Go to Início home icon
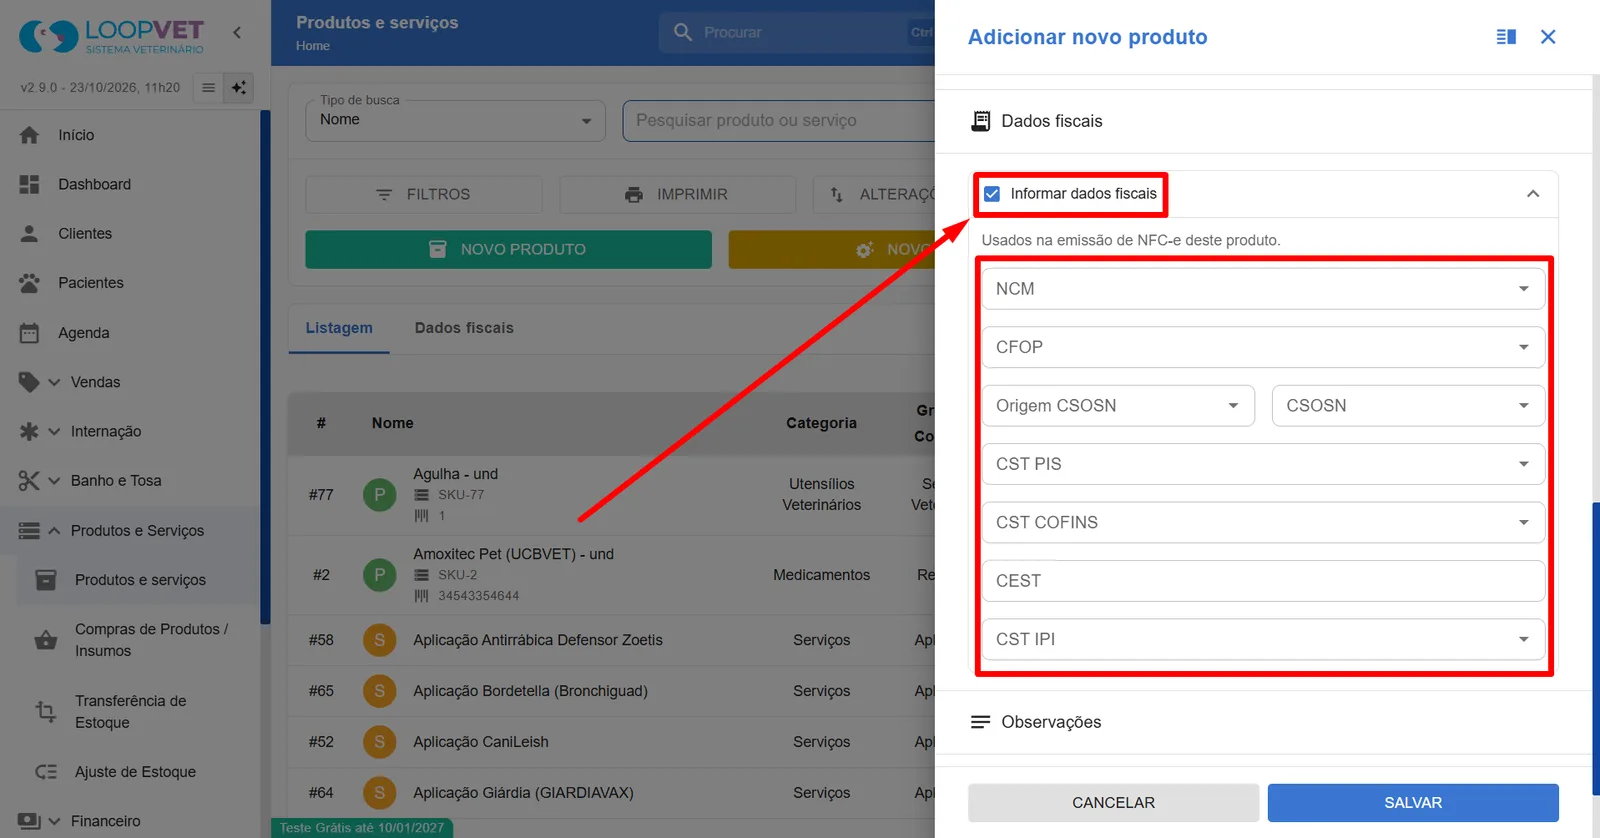1600x838 pixels. coord(30,135)
